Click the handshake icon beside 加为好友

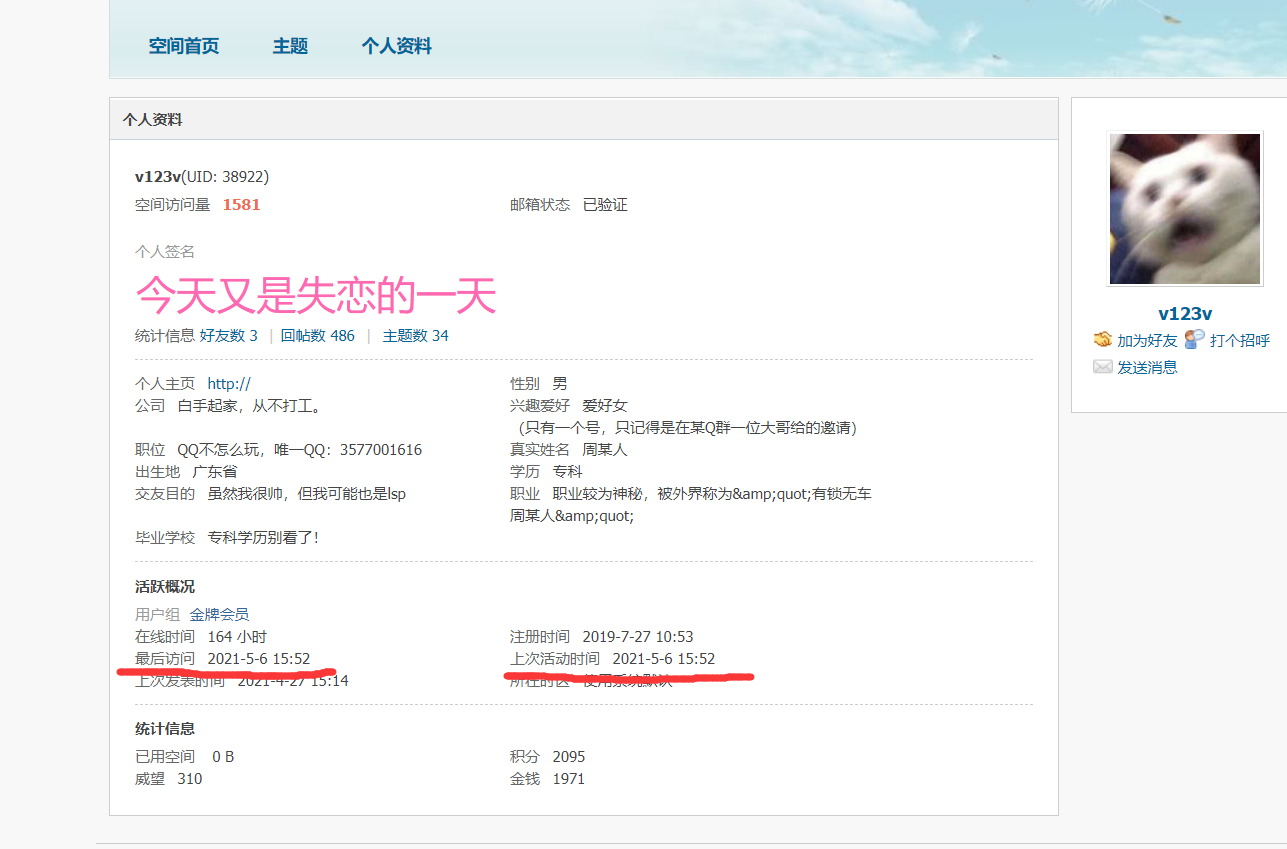1103,340
